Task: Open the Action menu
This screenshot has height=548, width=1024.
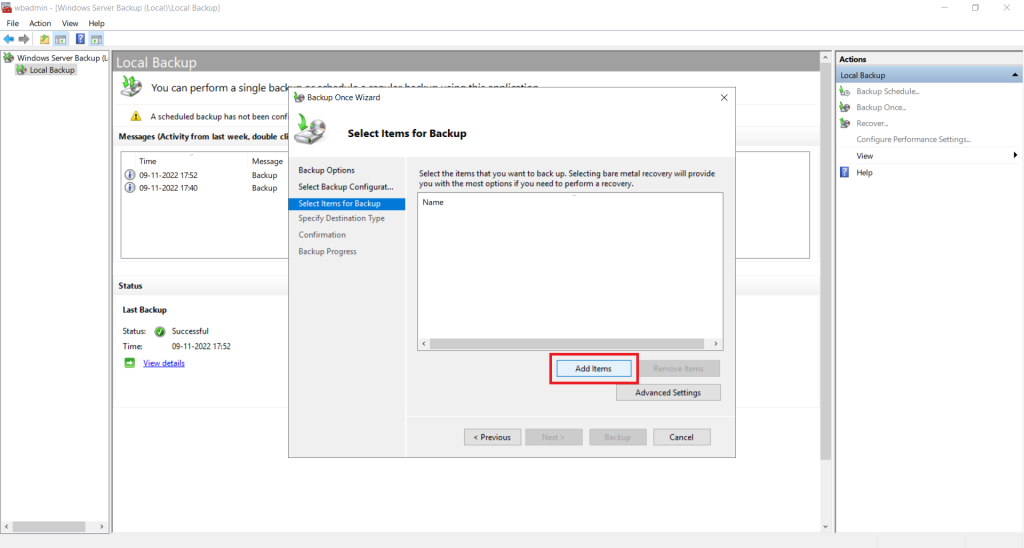Action: 40,24
